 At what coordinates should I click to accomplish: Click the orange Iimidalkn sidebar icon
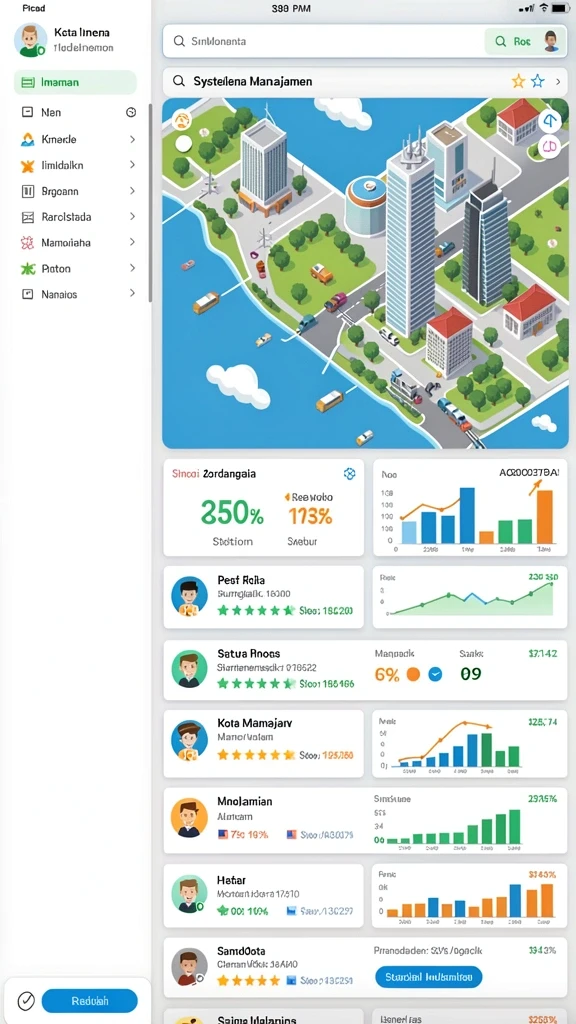point(27,165)
